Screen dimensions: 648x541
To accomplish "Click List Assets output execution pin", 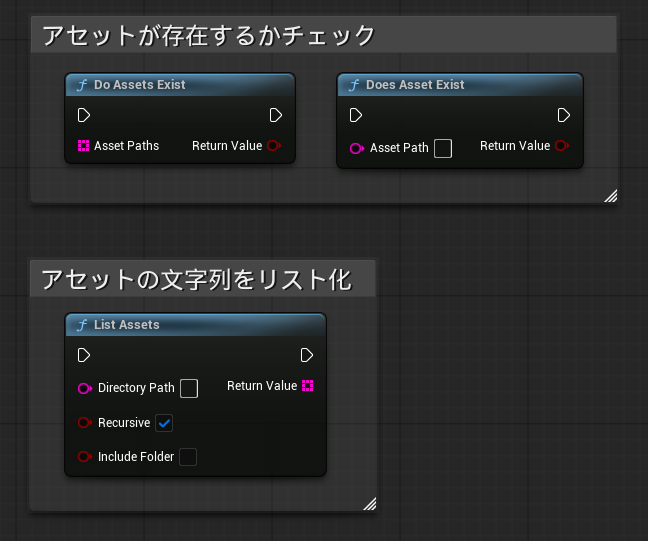I will coord(307,355).
